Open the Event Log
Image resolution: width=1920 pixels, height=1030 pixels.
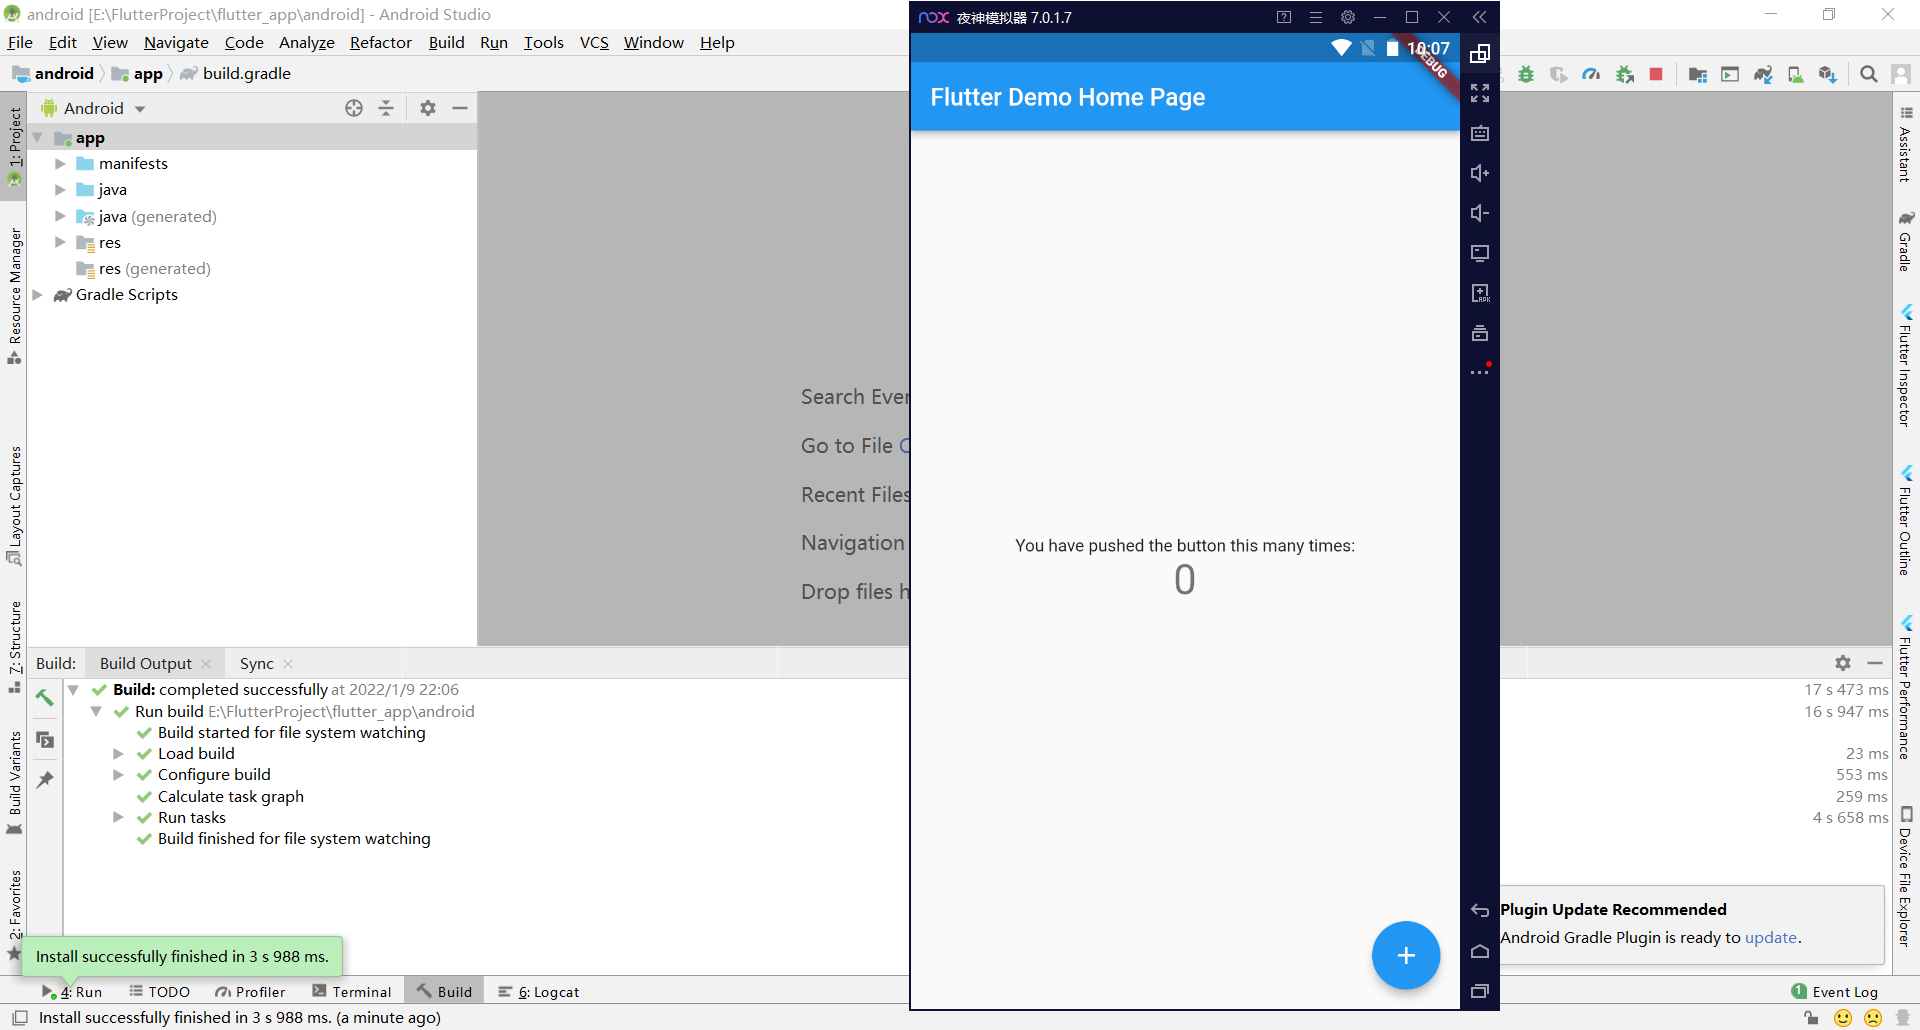click(x=1835, y=992)
